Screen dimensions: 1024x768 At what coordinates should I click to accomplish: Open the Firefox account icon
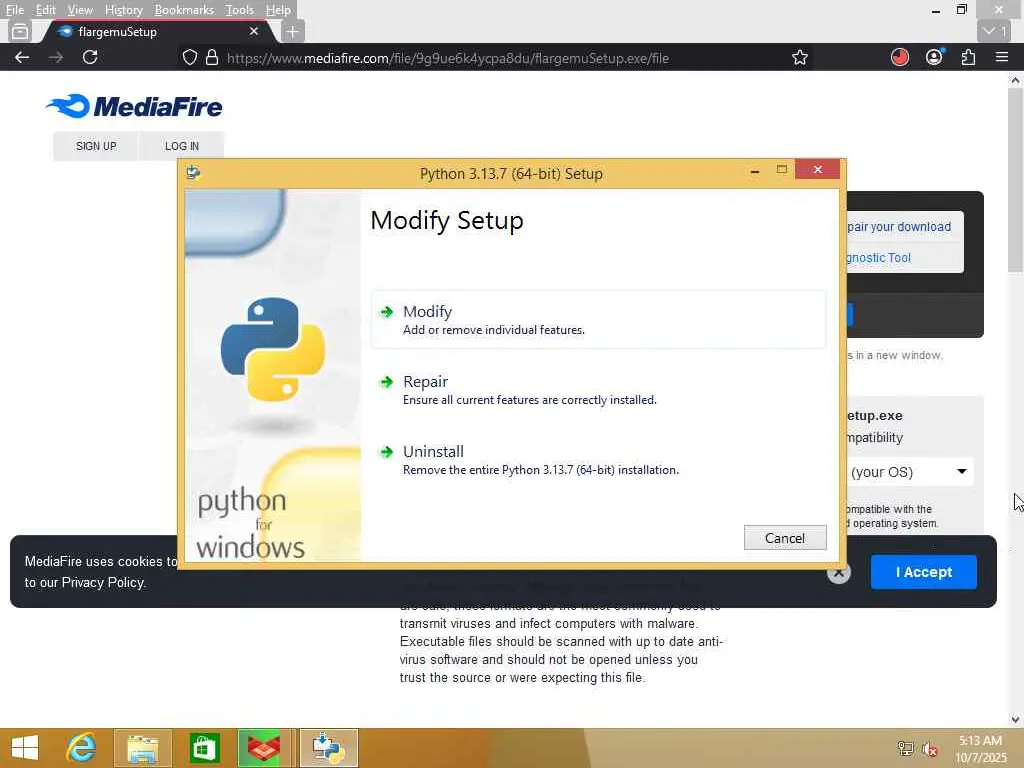pos(935,57)
